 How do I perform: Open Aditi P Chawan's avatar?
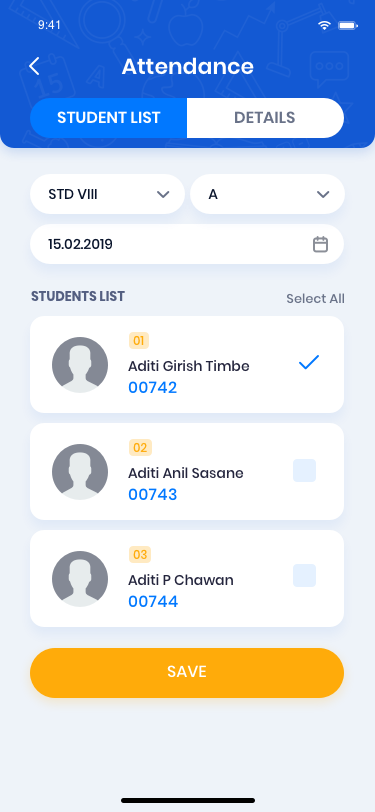pyautogui.click(x=80, y=578)
